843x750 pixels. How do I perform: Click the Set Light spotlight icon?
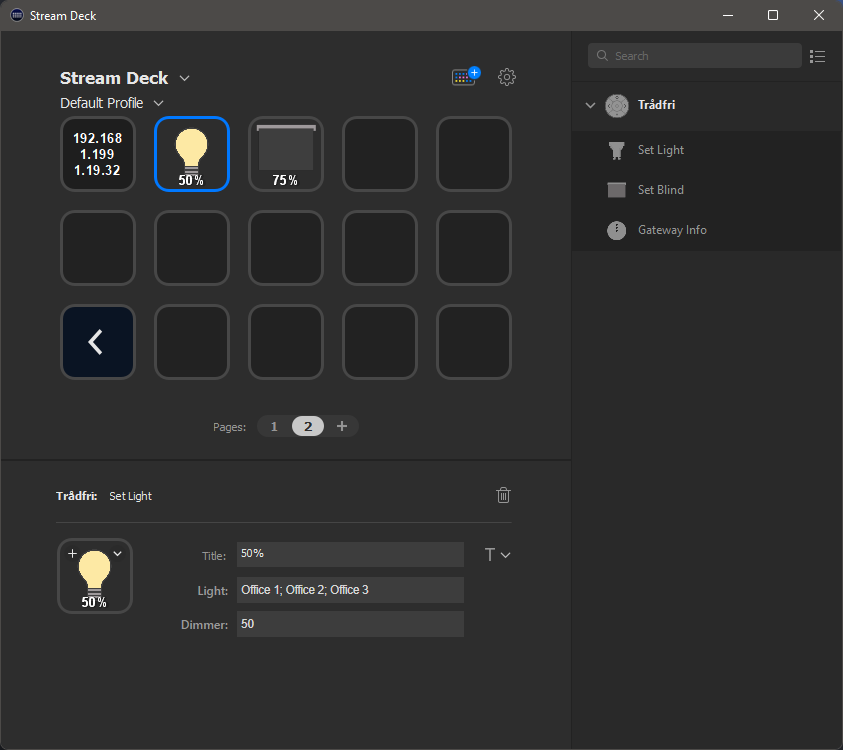click(617, 150)
